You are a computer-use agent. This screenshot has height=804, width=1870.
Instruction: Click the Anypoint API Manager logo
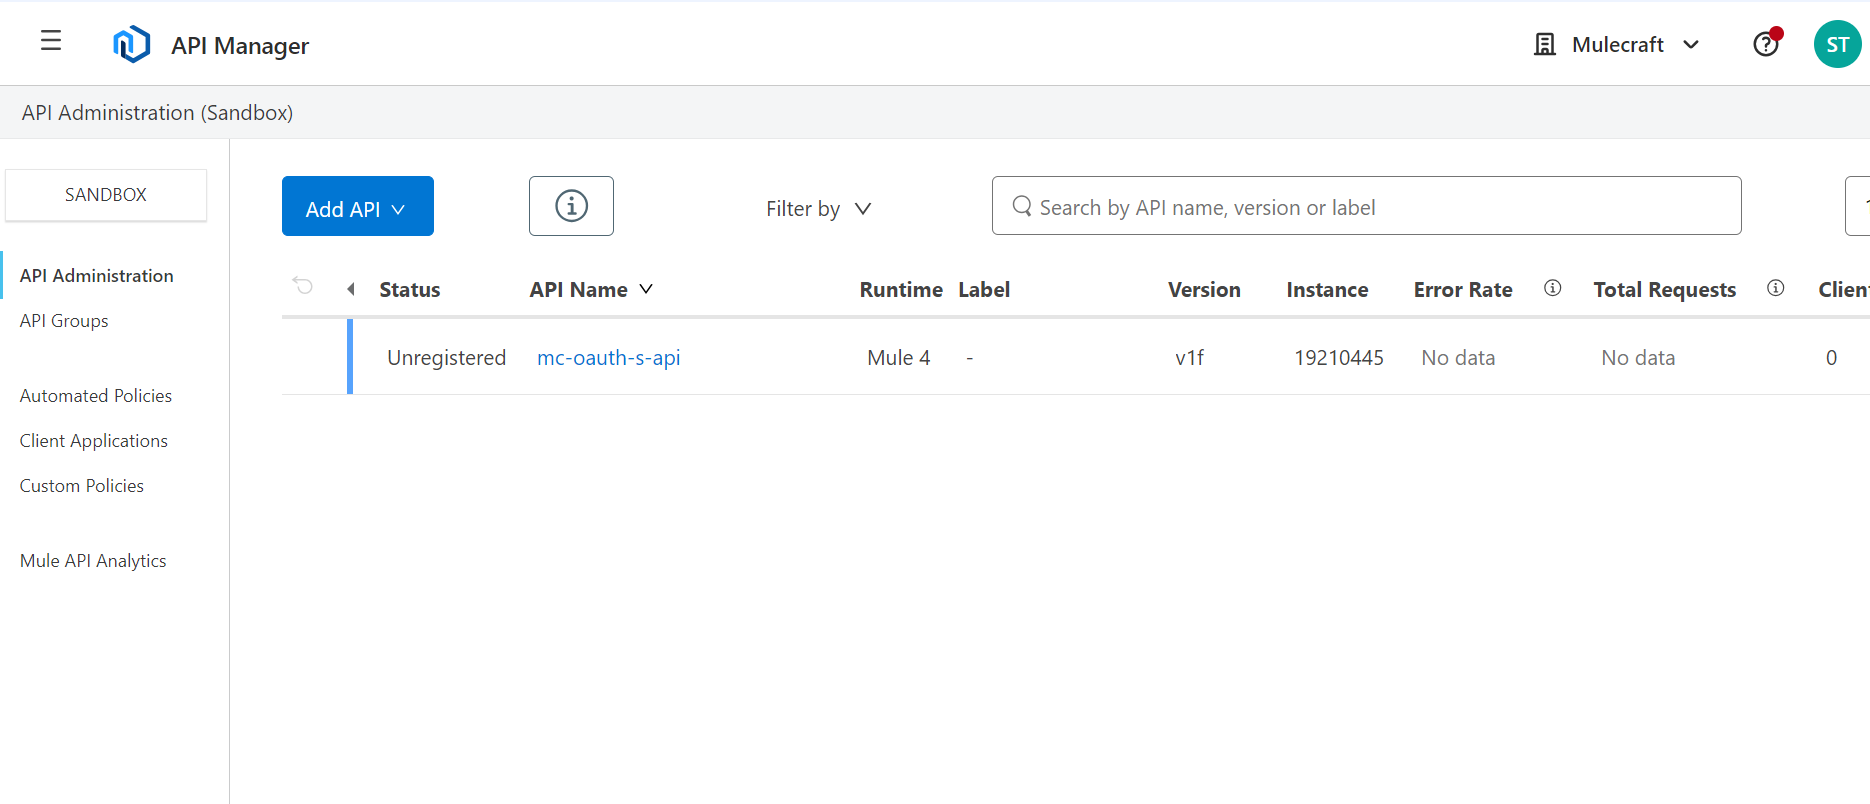tap(132, 45)
